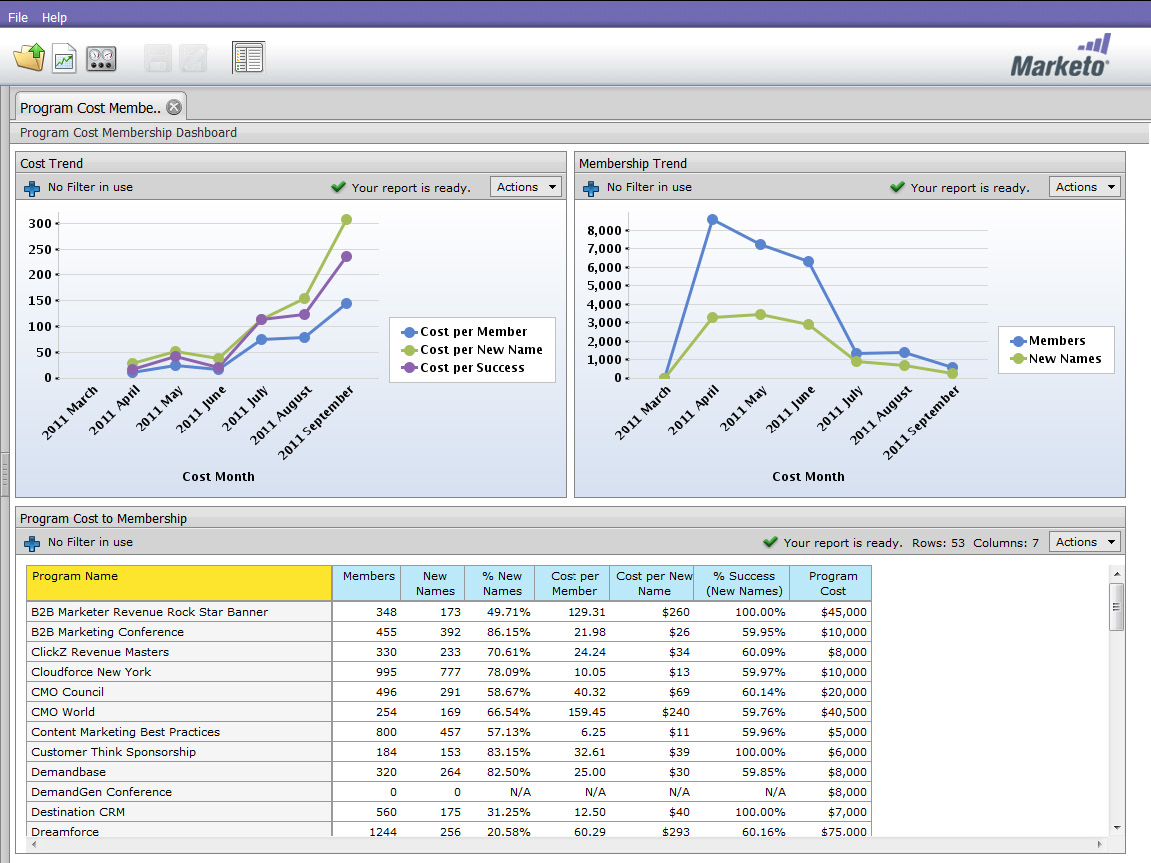Click horizontal scrollbar right arrow under table
Image resolution: width=1151 pixels, height=863 pixels.
(1099, 845)
